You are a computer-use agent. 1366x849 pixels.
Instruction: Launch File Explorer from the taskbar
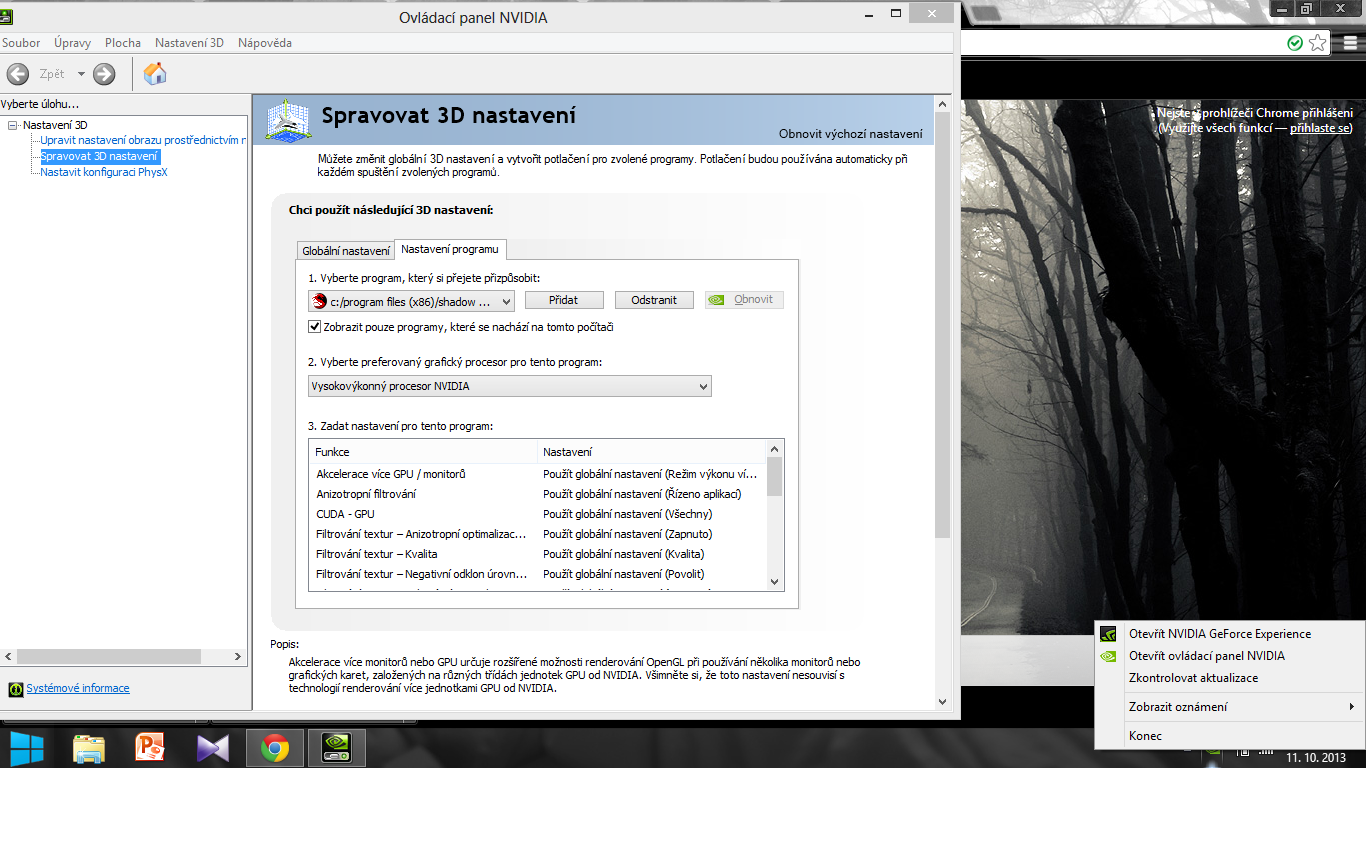point(89,748)
